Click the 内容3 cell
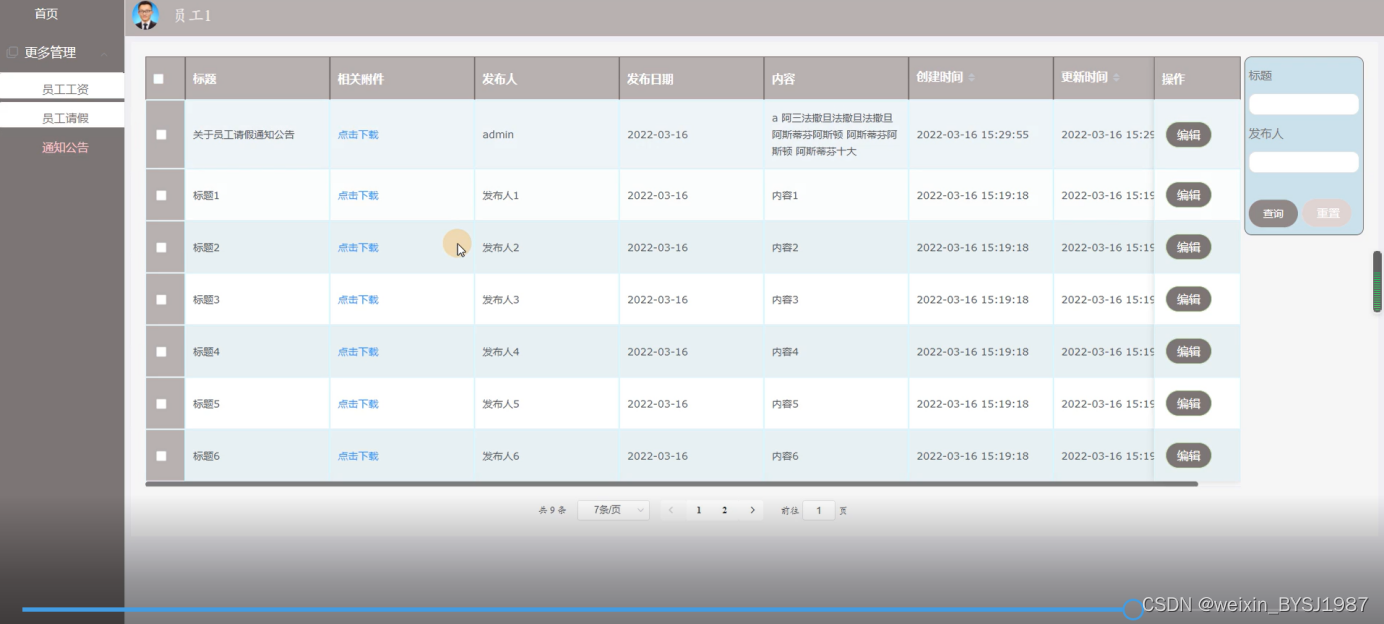This screenshot has width=1384, height=624. [836, 300]
